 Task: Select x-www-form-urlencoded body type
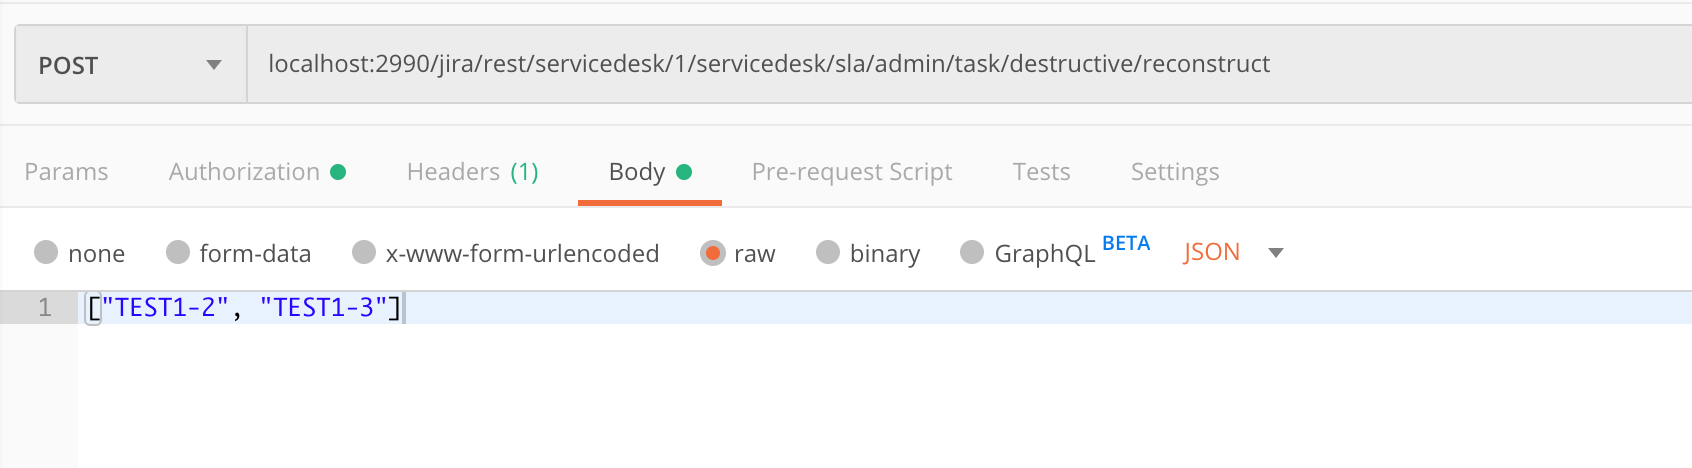(x=364, y=252)
